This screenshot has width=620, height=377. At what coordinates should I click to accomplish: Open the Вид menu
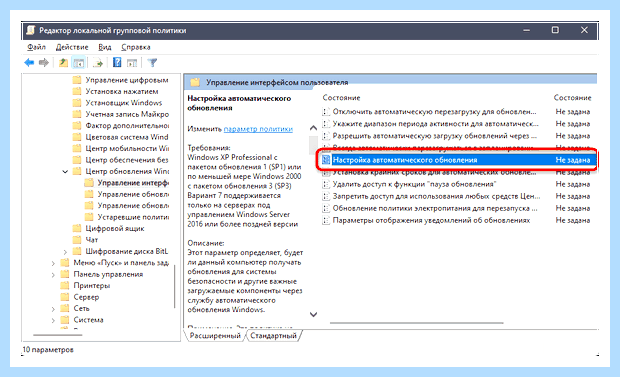tap(105, 47)
